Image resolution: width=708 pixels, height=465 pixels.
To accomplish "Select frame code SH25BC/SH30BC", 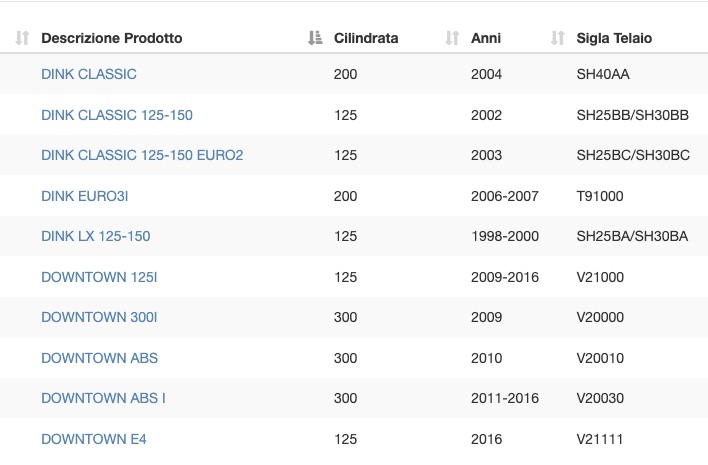I will pyautogui.click(x=633, y=155).
